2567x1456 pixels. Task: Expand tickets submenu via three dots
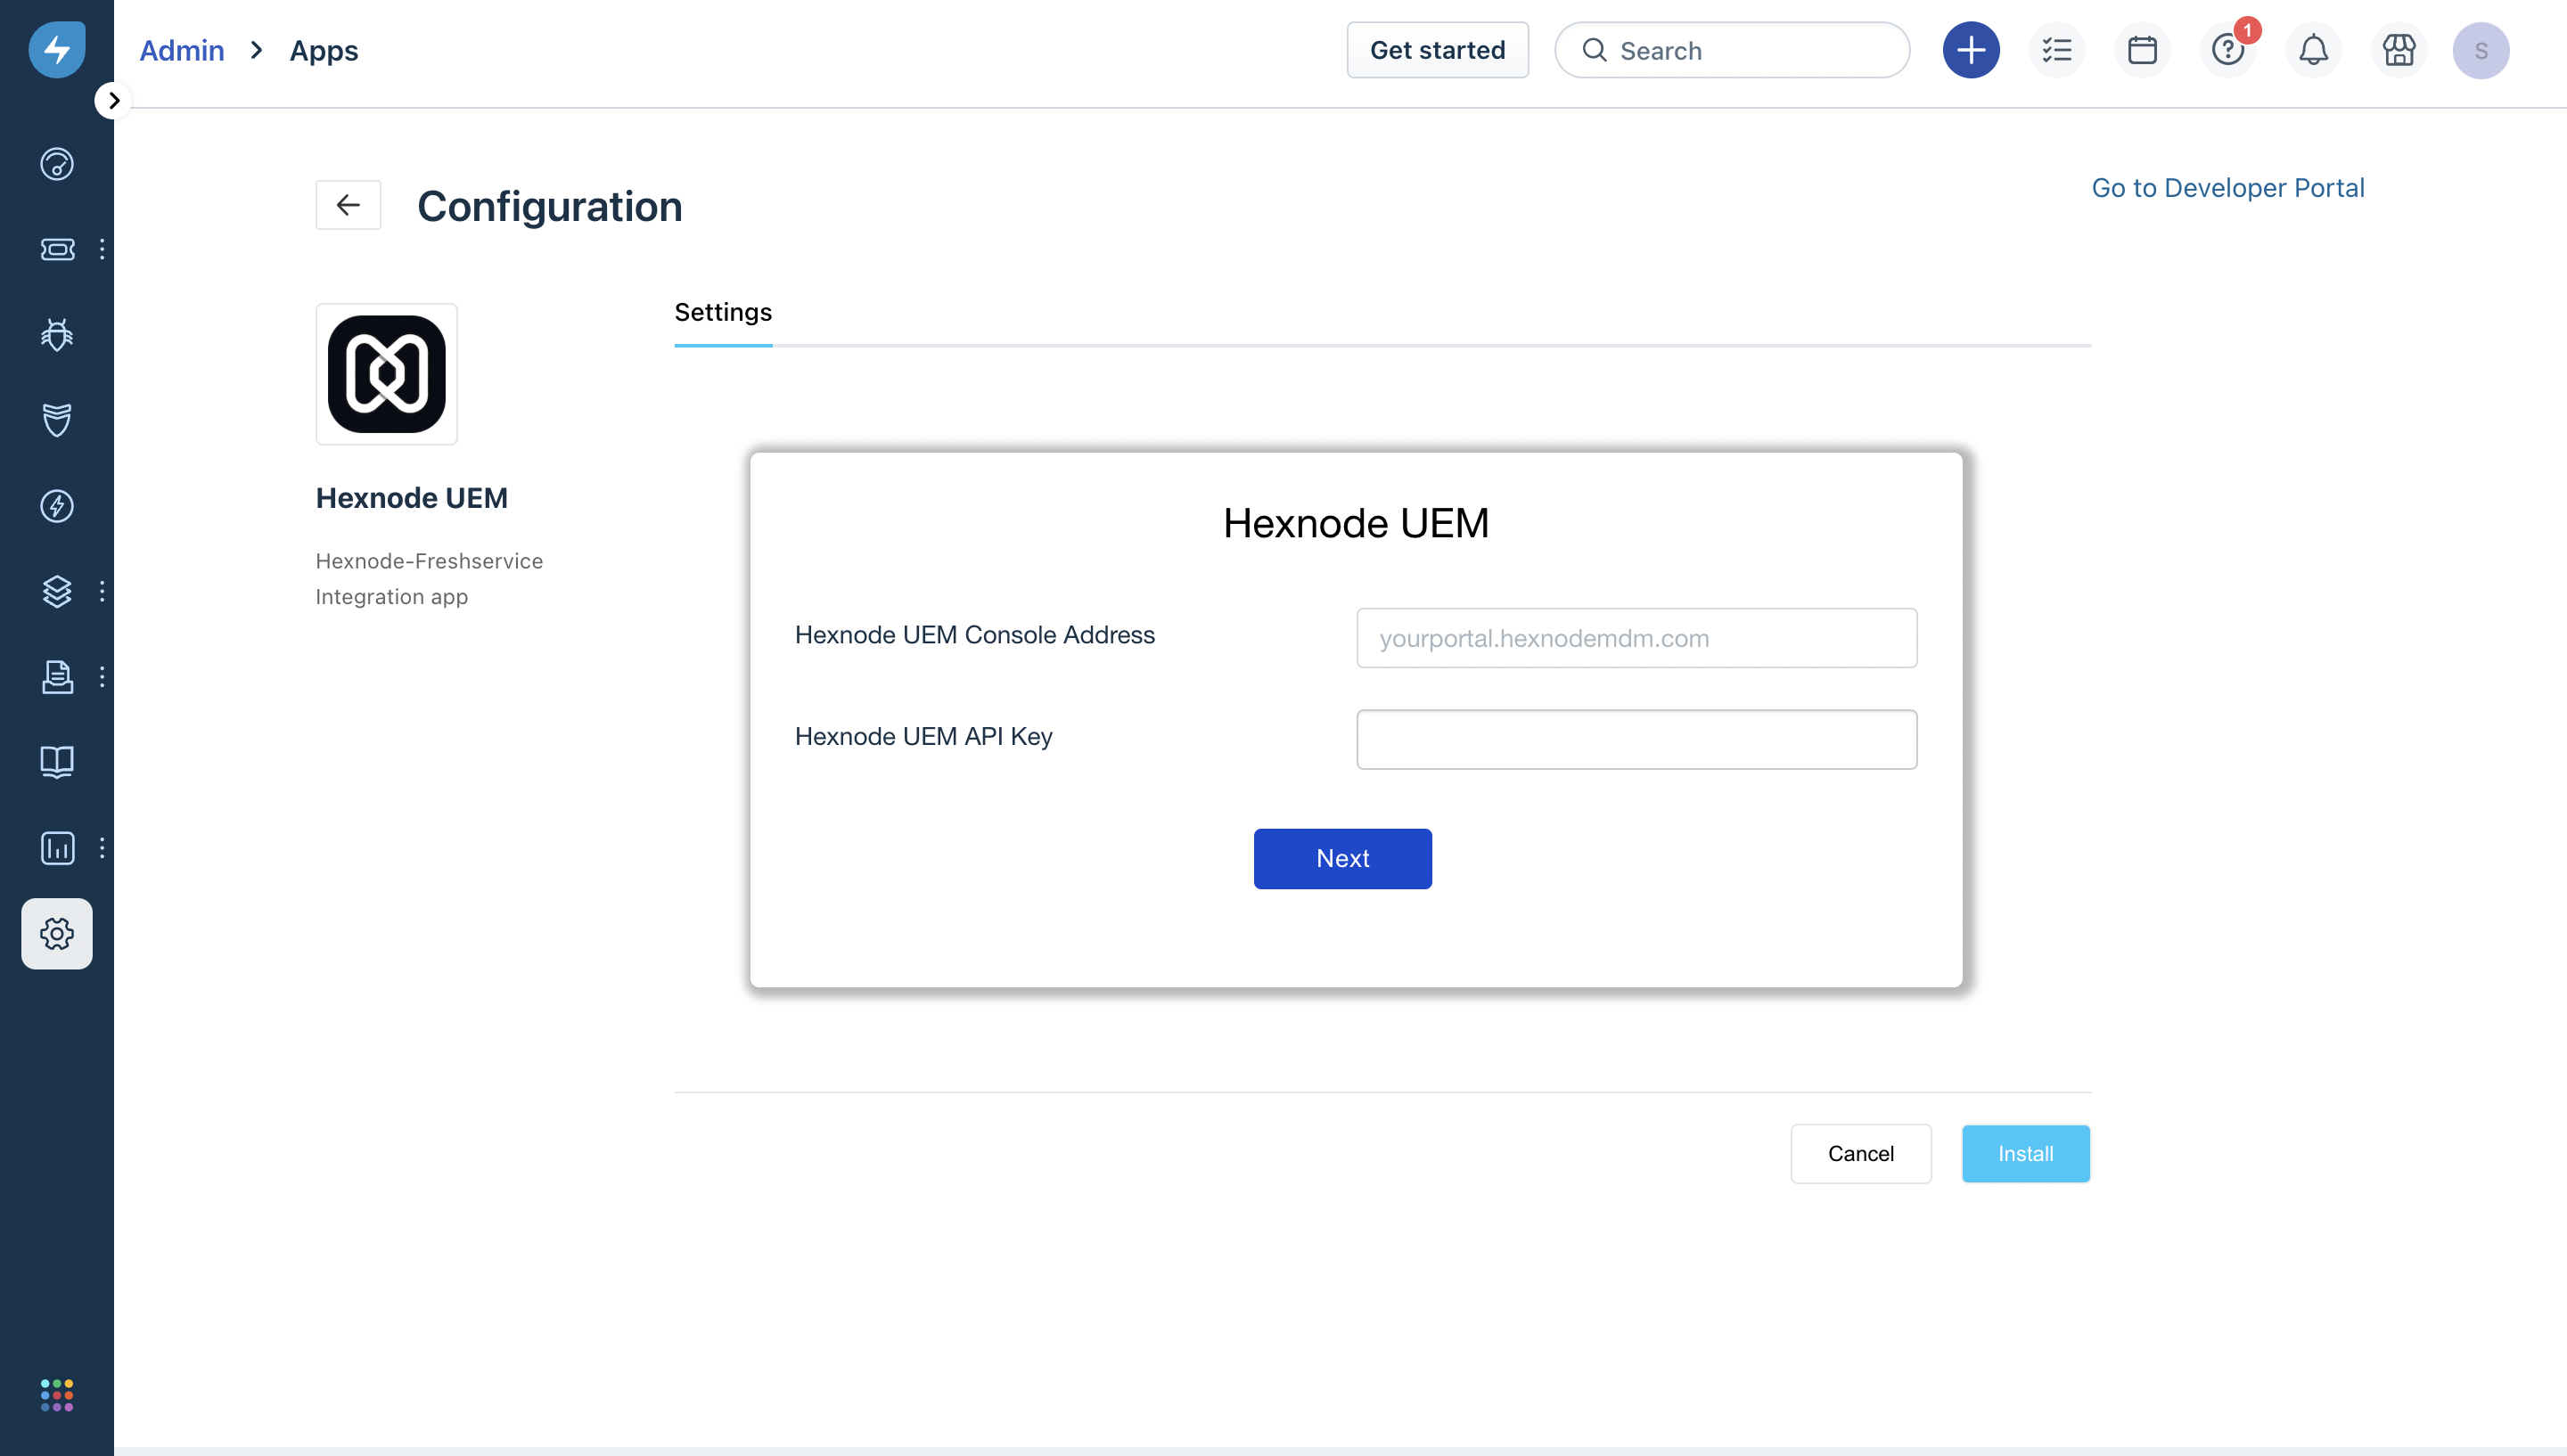pyautogui.click(x=102, y=249)
